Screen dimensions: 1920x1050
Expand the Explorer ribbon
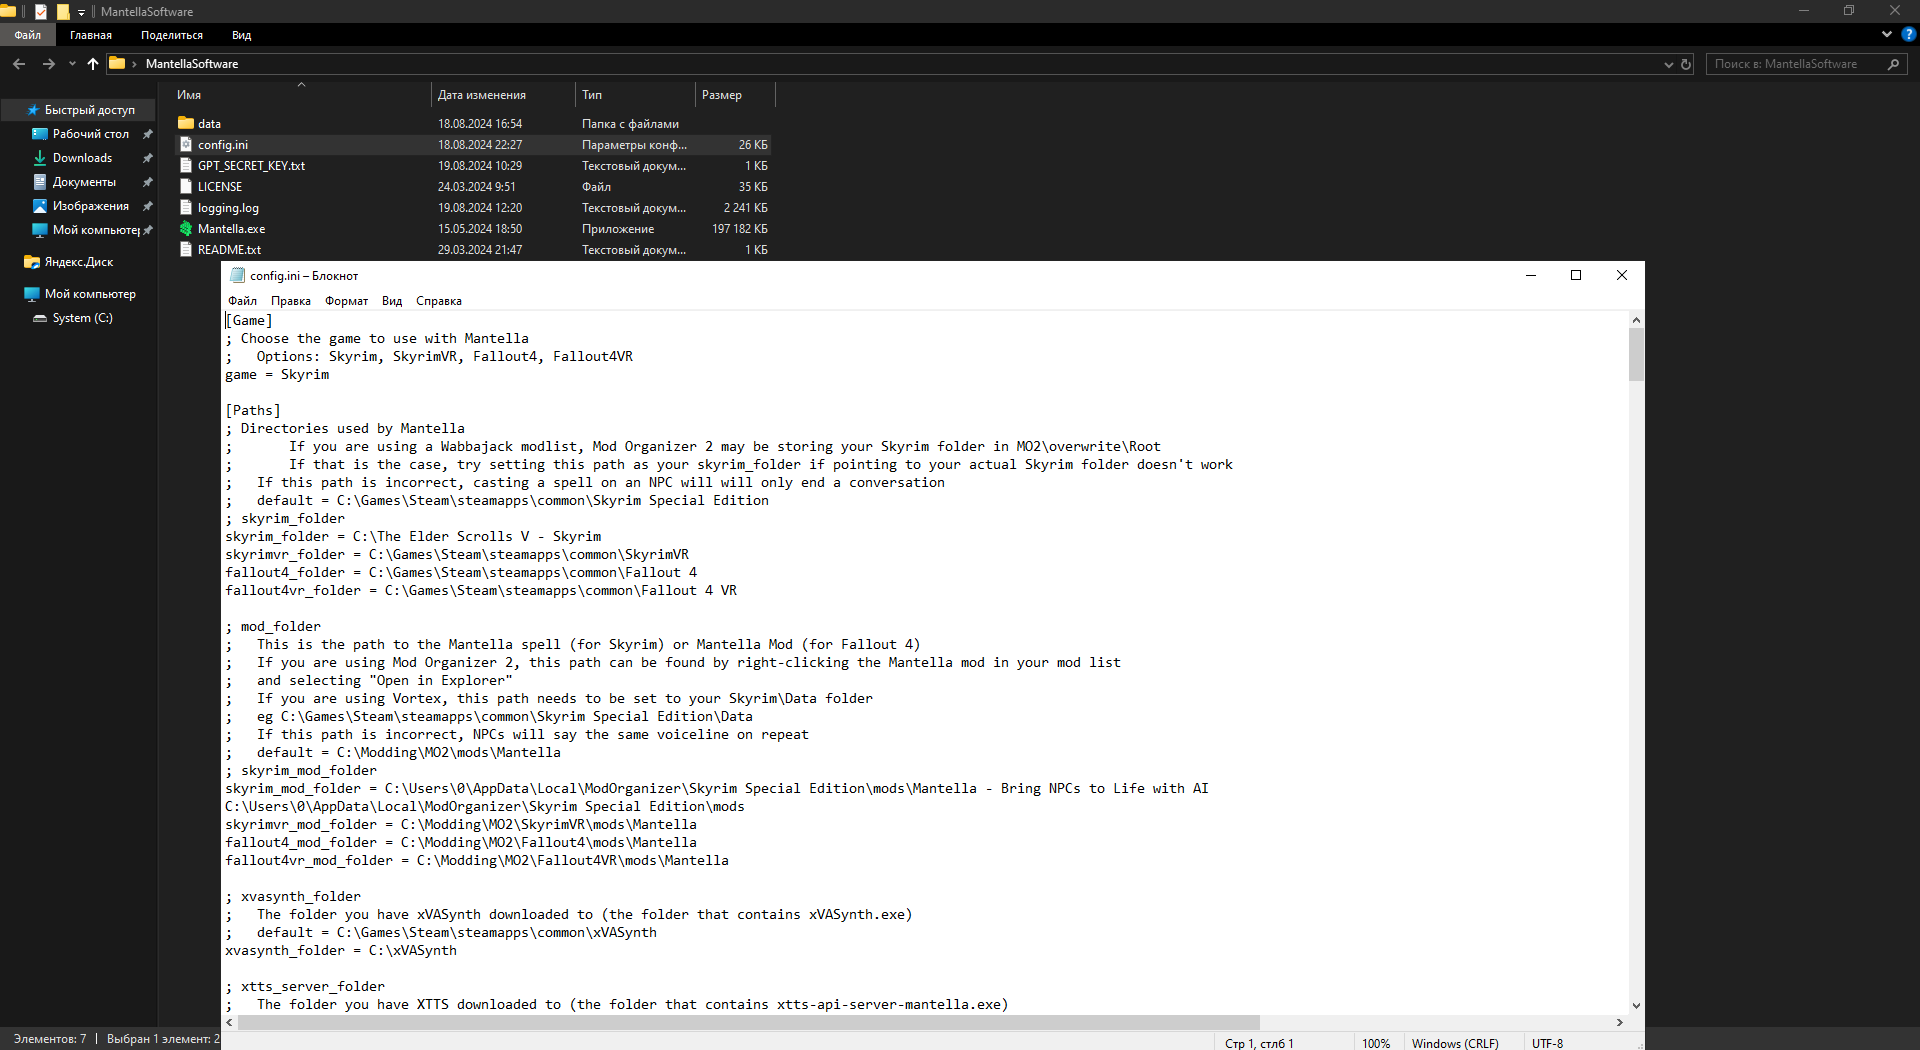click(x=1887, y=34)
